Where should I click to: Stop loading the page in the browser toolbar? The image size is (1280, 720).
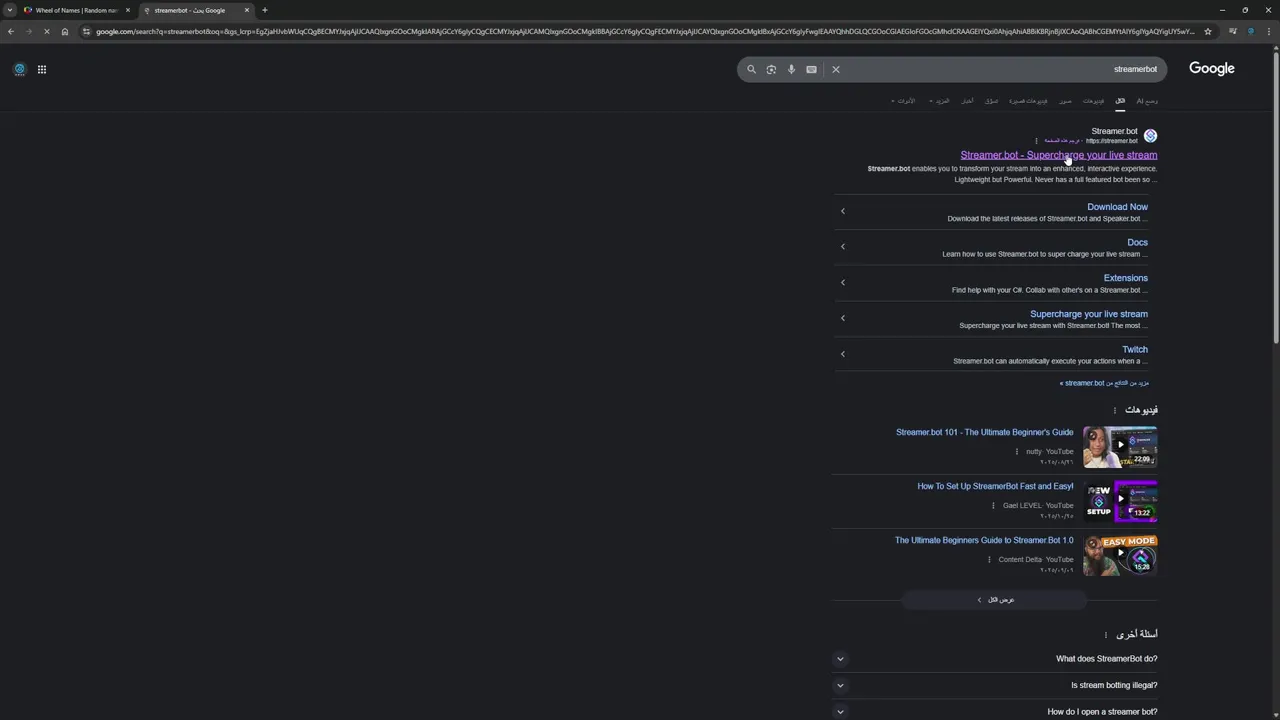click(x=46, y=31)
